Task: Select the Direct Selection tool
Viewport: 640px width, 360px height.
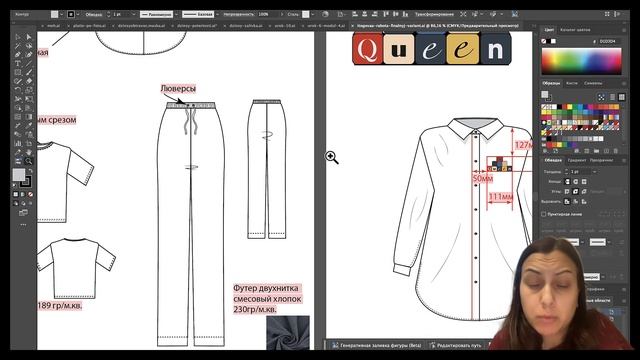Action: pos(29,37)
